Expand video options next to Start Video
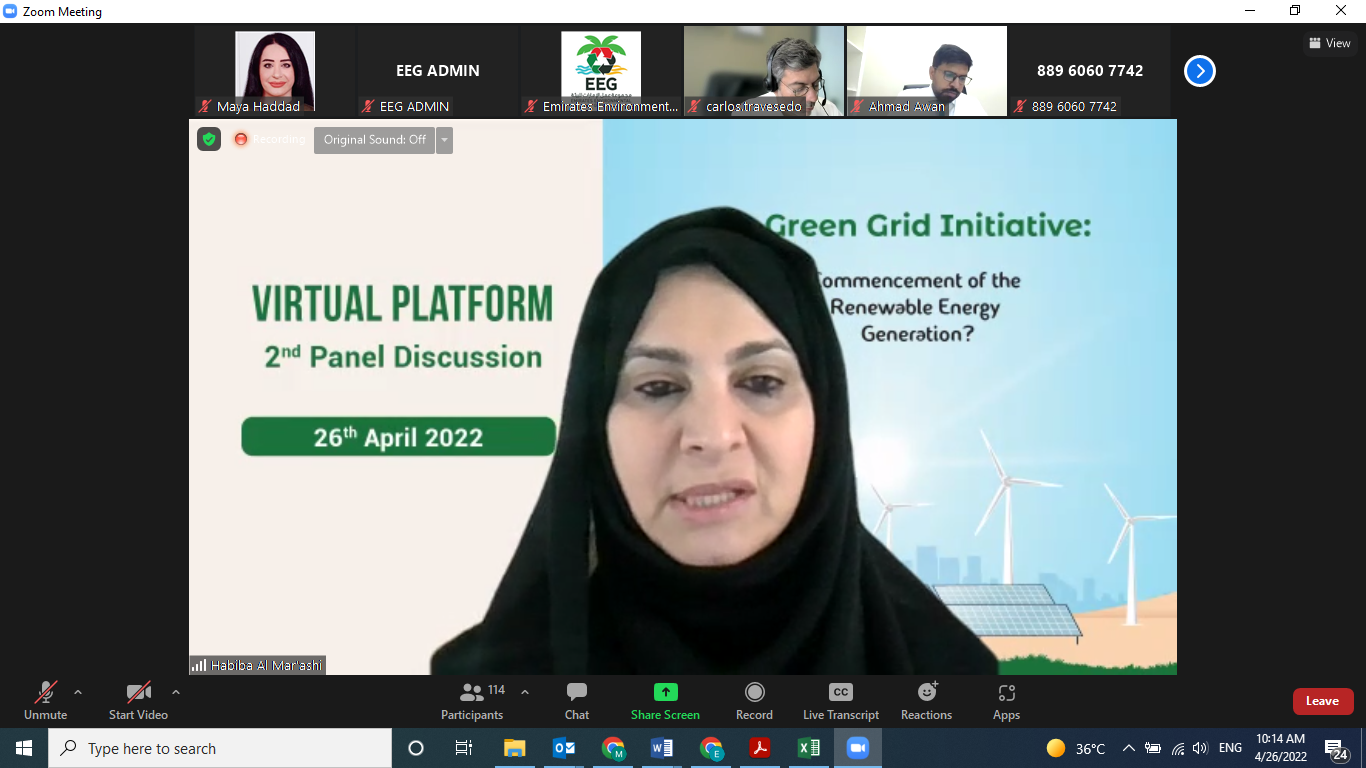1366x768 pixels. [x=176, y=692]
